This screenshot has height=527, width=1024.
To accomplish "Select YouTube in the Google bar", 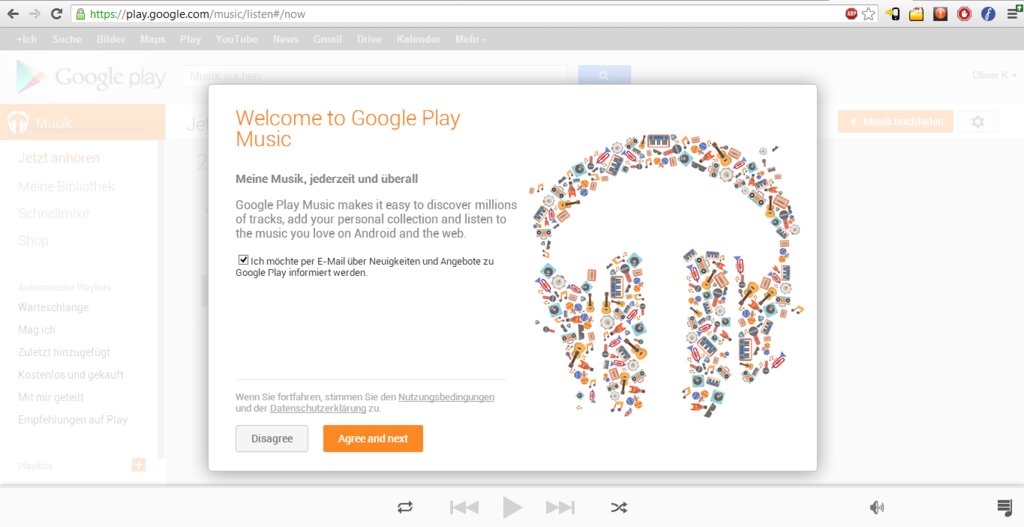I will point(237,39).
